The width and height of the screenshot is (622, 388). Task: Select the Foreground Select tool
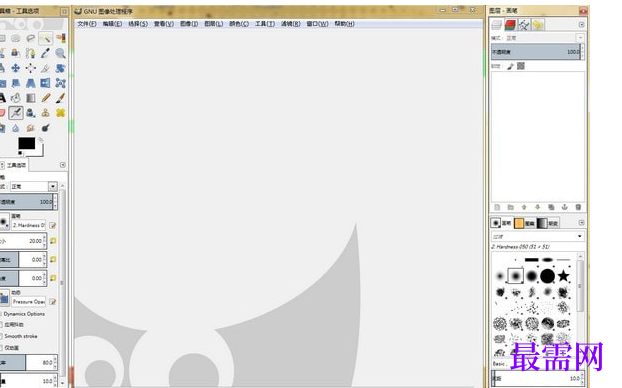coord(15,53)
